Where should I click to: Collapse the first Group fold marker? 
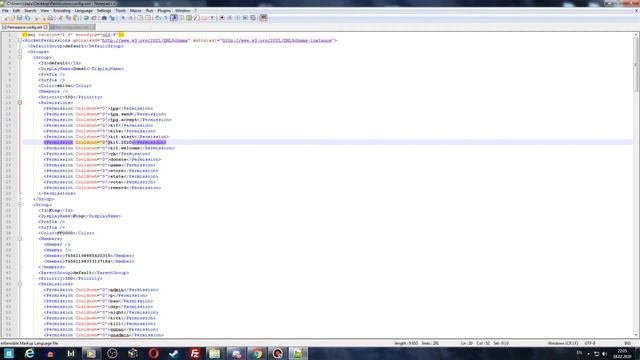20,58
